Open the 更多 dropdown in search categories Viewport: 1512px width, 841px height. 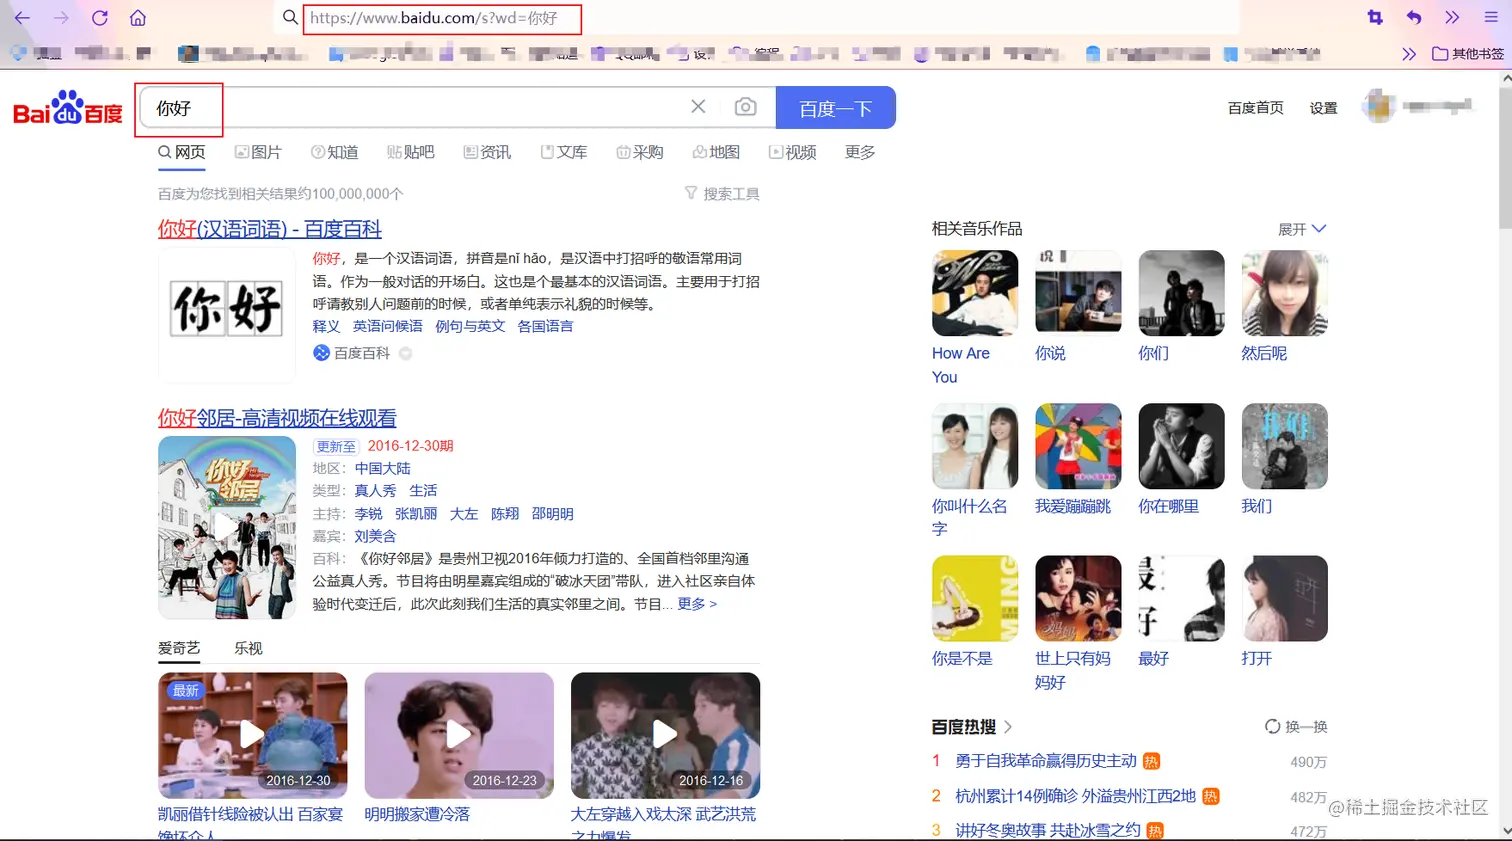pyautogui.click(x=861, y=152)
